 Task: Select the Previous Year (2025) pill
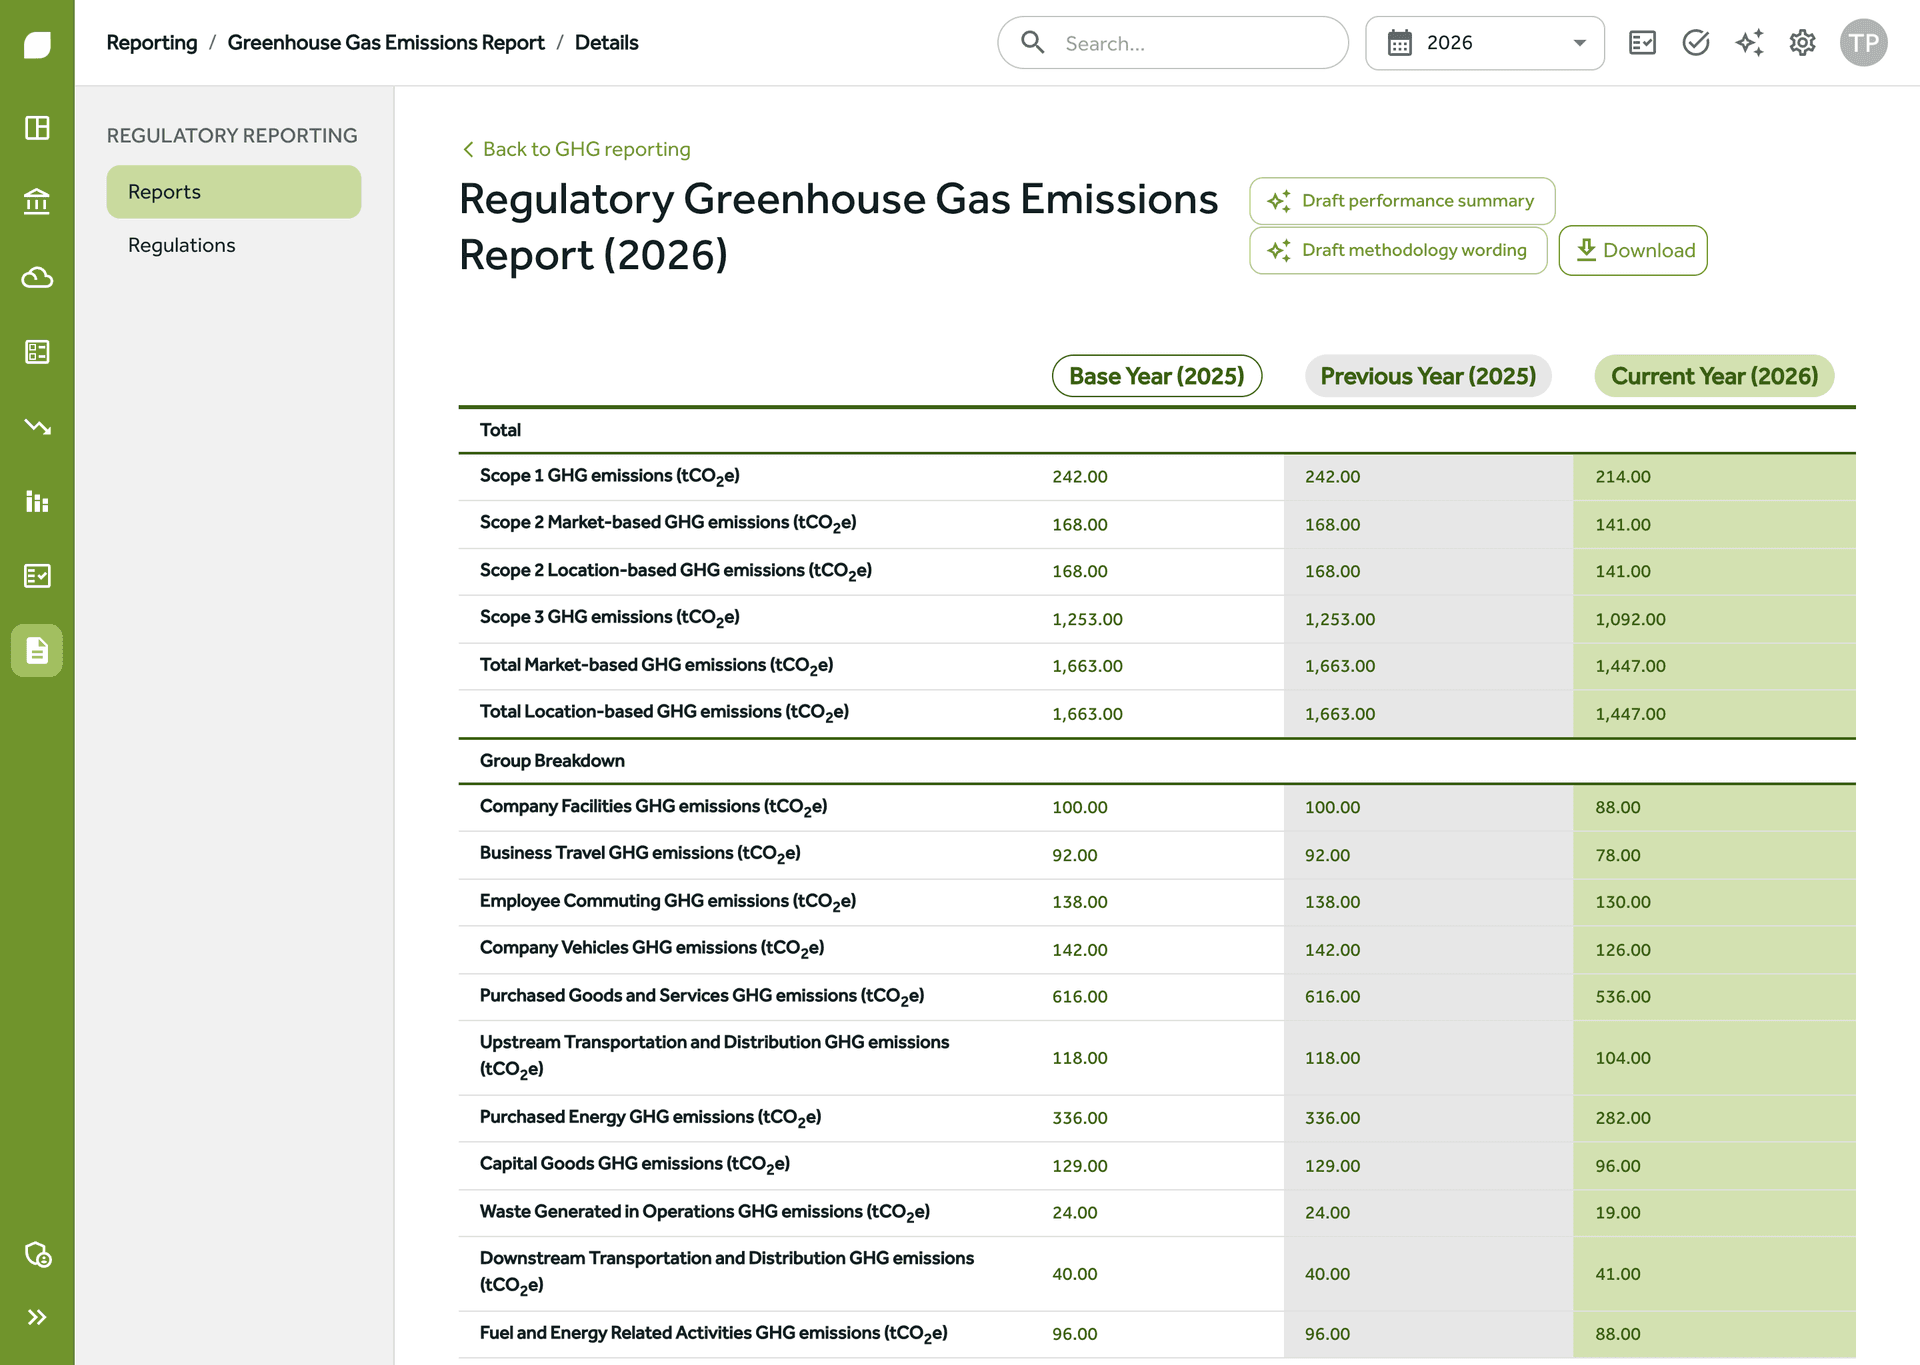1428,376
